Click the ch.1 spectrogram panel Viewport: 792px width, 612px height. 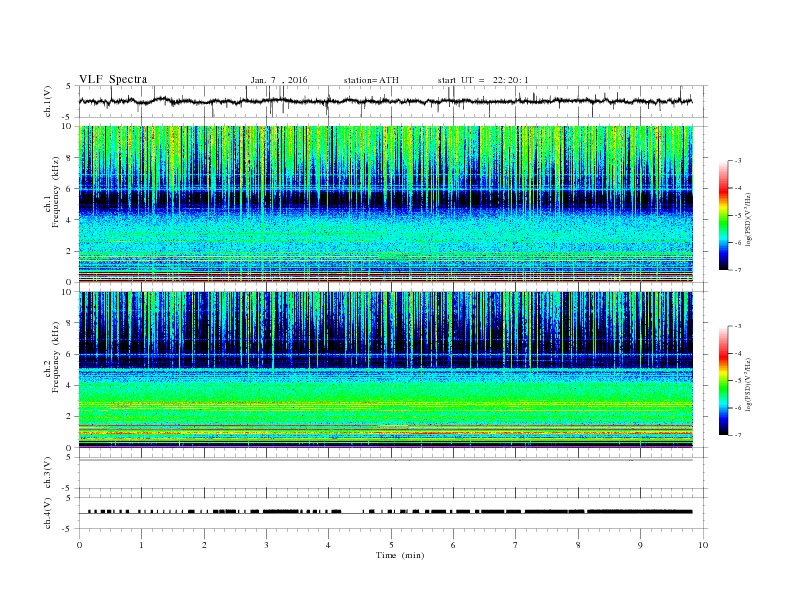pyautogui.click(x=386, y=204)
